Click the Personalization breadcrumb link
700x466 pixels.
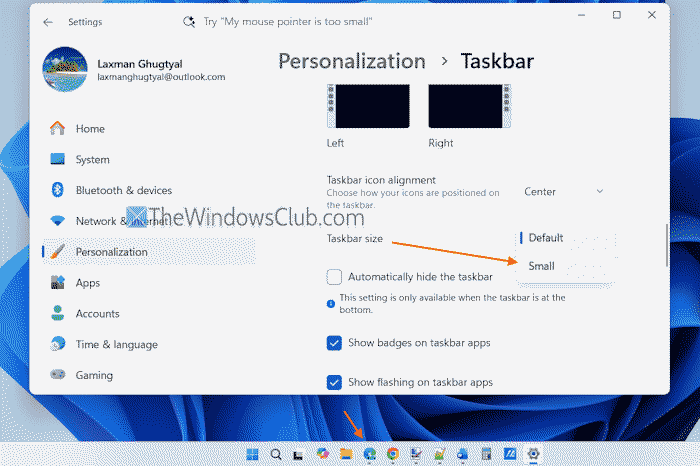(352, 61)
